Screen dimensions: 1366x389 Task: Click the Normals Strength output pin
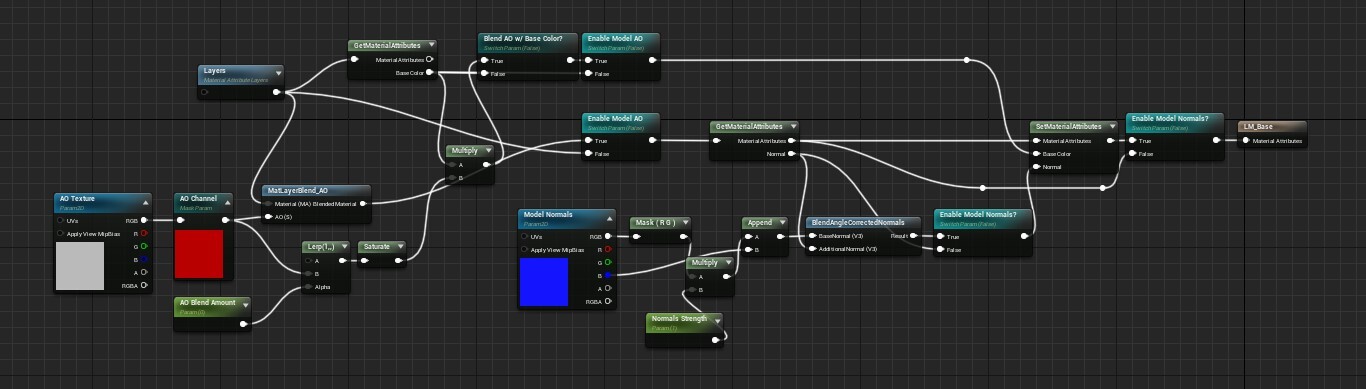click(x=715, y=340)
